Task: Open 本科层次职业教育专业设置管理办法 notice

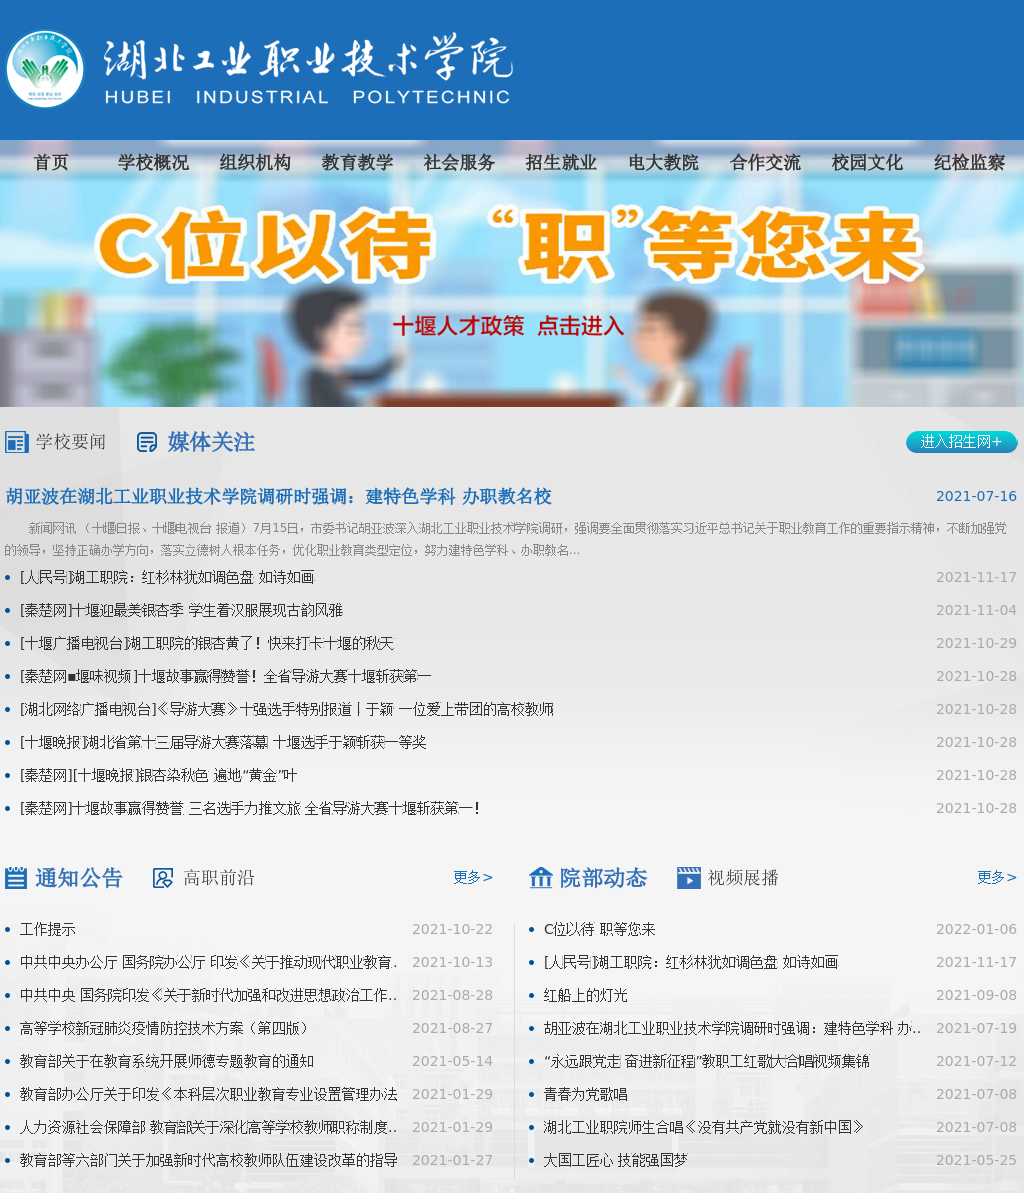Action: [x=209, y=1094]
